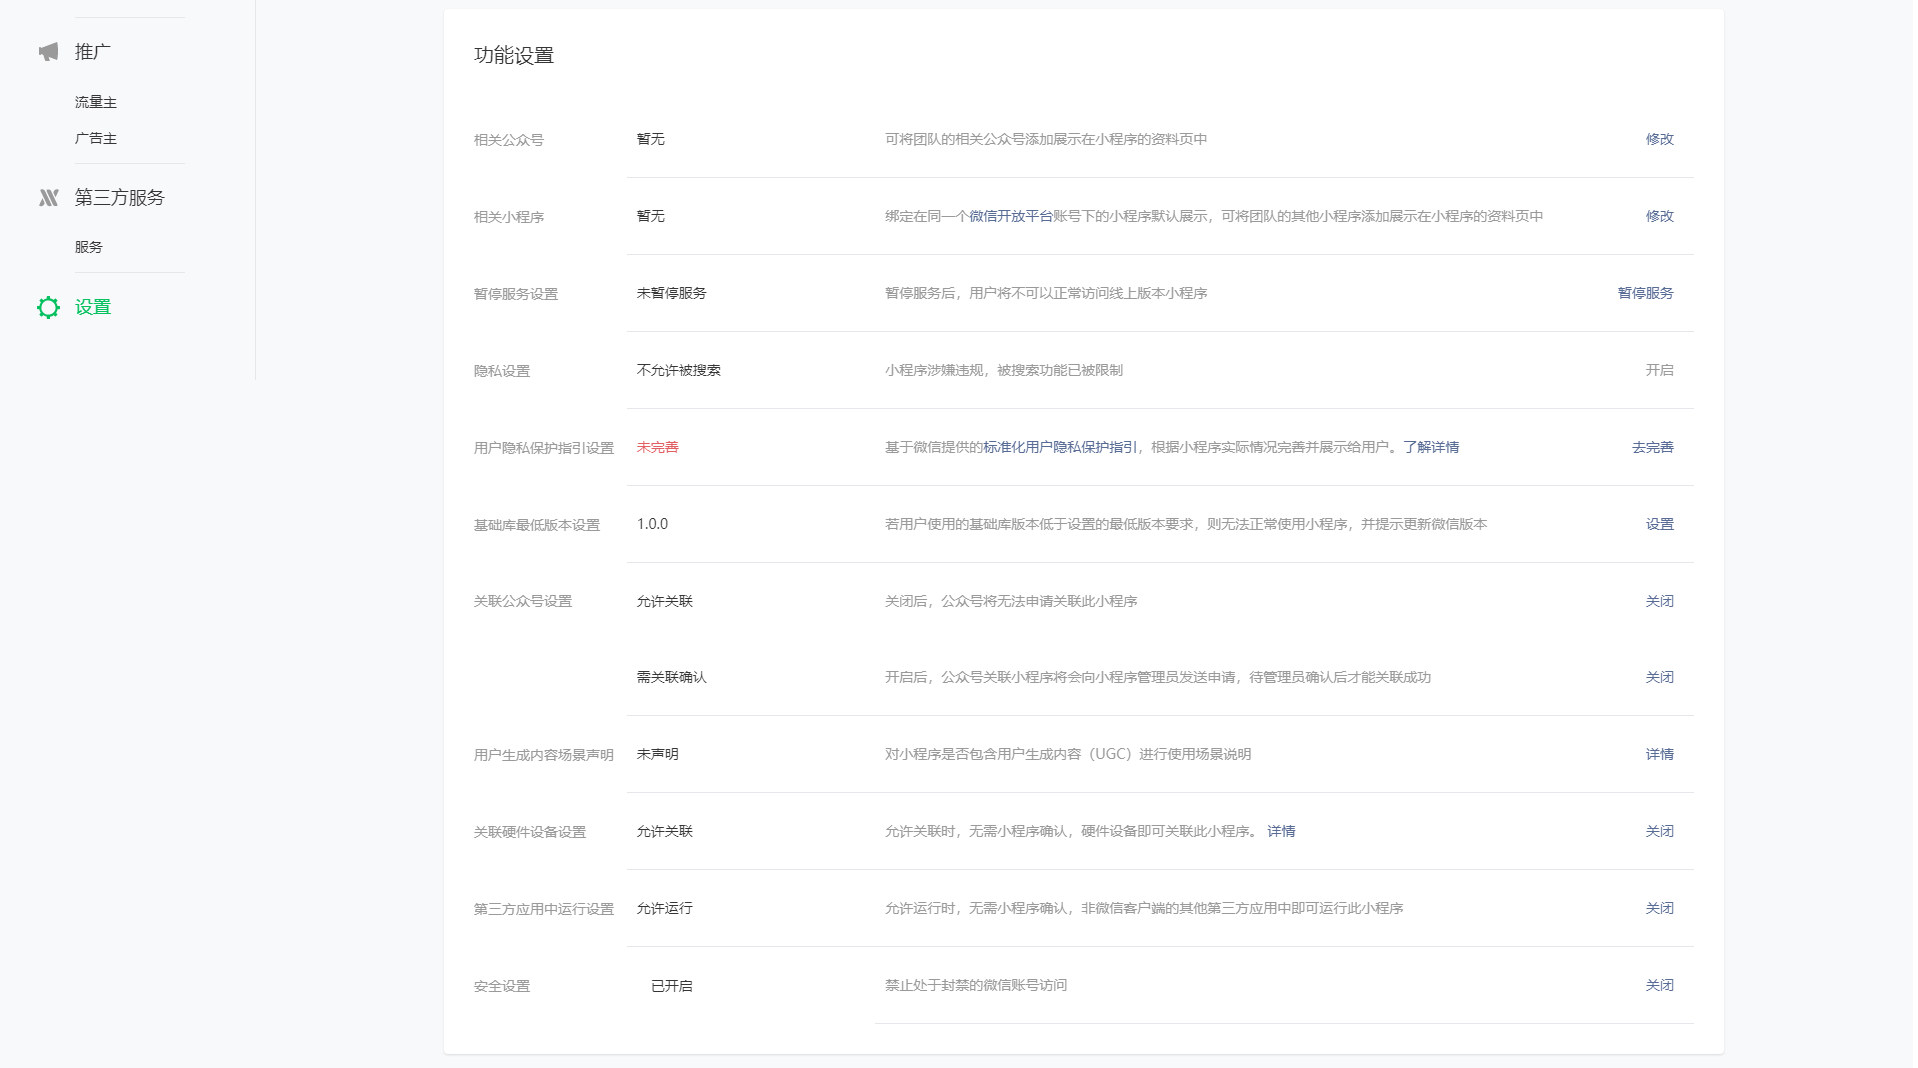Turn off 需关联确认 option
The height and width of the screenshot is (1068, 1918).
(1659, 678)
